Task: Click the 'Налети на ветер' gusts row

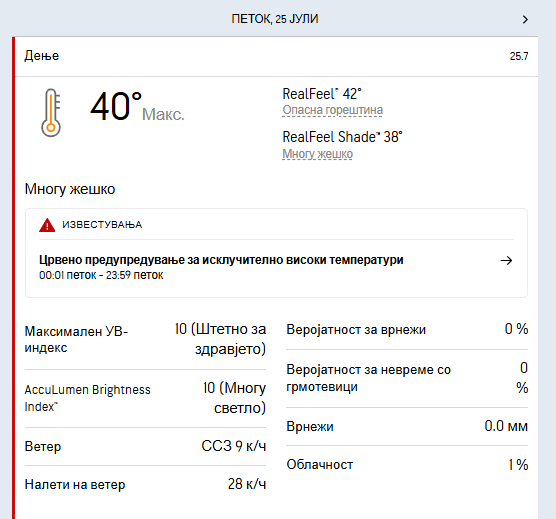Action: pyautogui.click(x=145, y=484)
